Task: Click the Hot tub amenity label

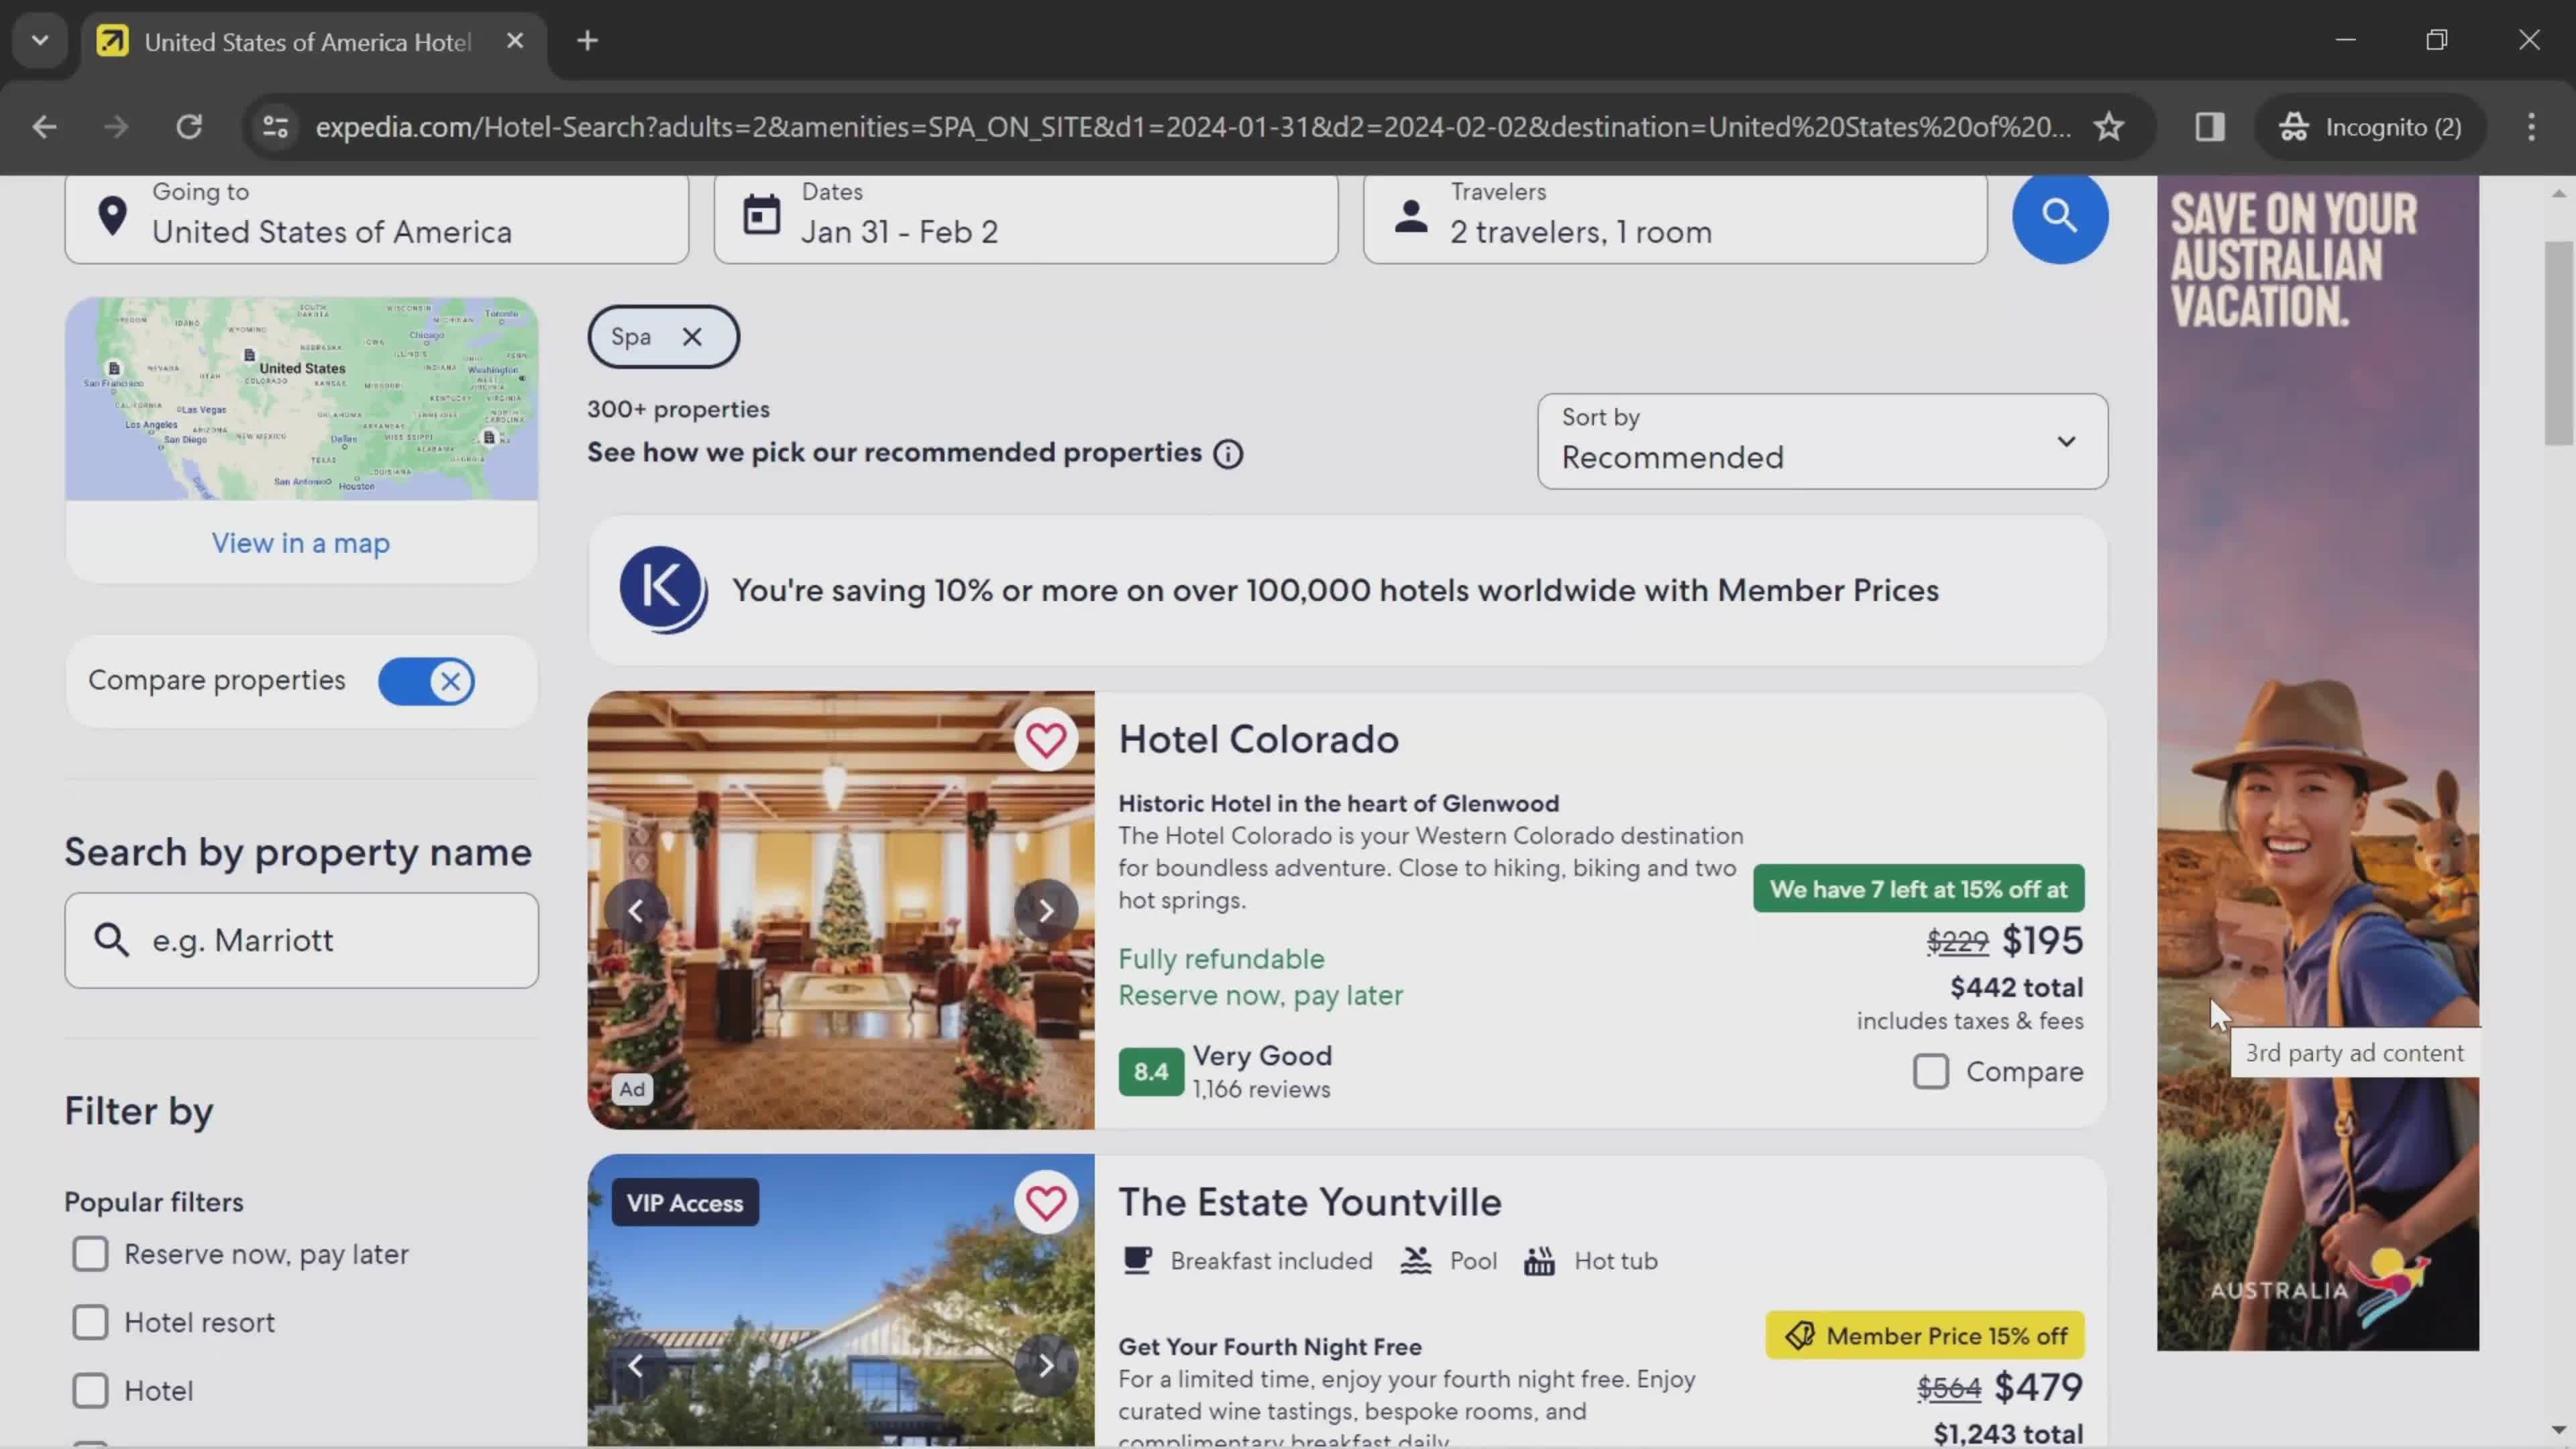Action: [1615, 1261]
